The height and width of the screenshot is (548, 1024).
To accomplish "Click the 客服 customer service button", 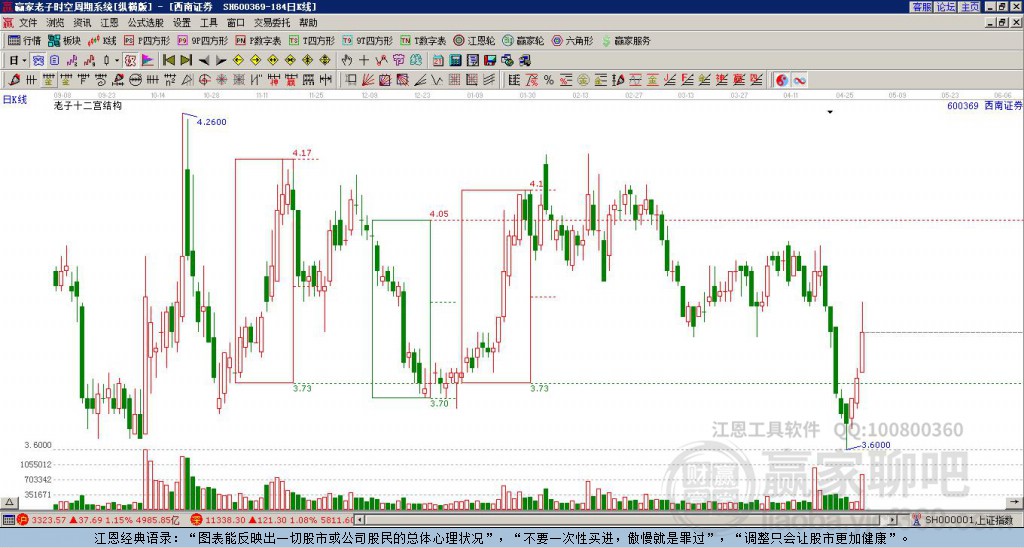I will 922,7.
